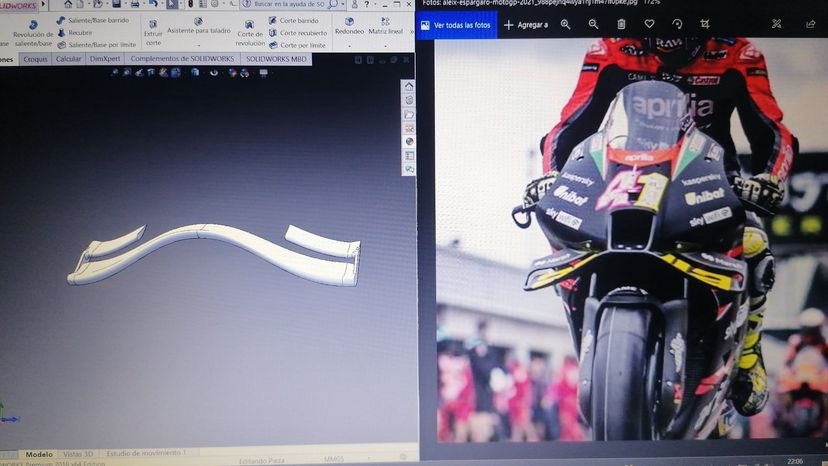This screenshot has width=828, height=466.
Task: Switch to the Calcular tab
Action: click(x=69, y=59)
